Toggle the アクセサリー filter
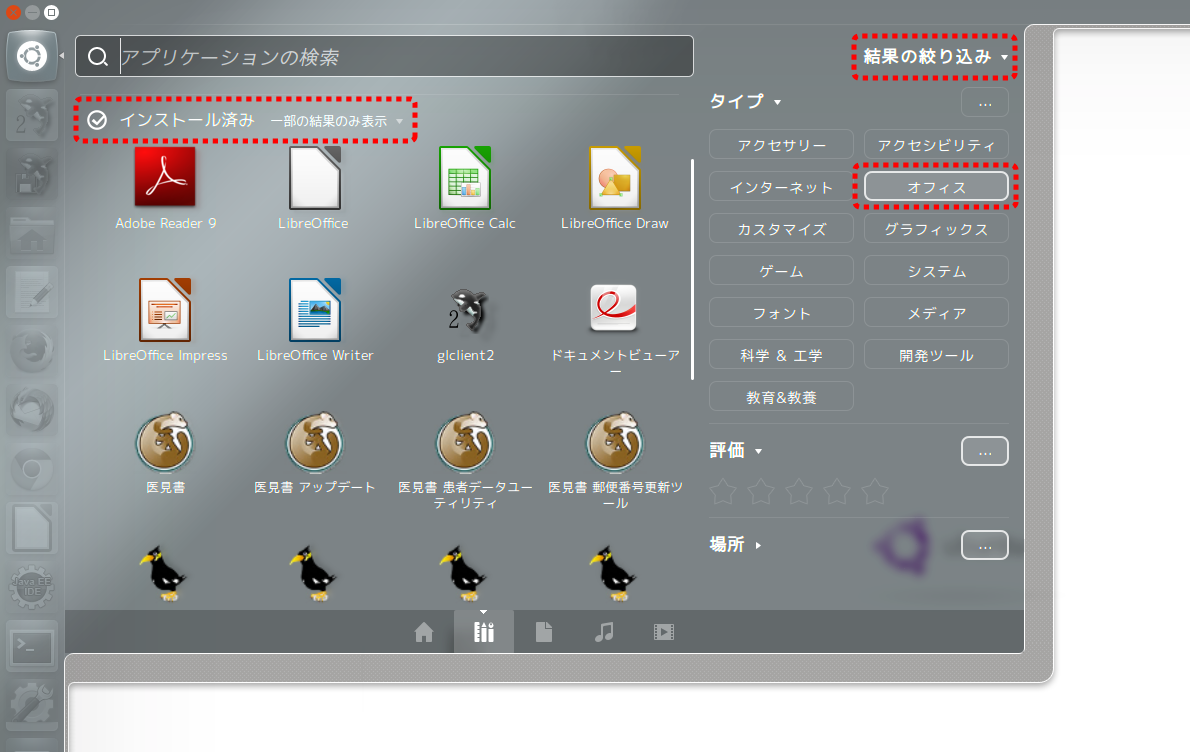 pos(781,145)
